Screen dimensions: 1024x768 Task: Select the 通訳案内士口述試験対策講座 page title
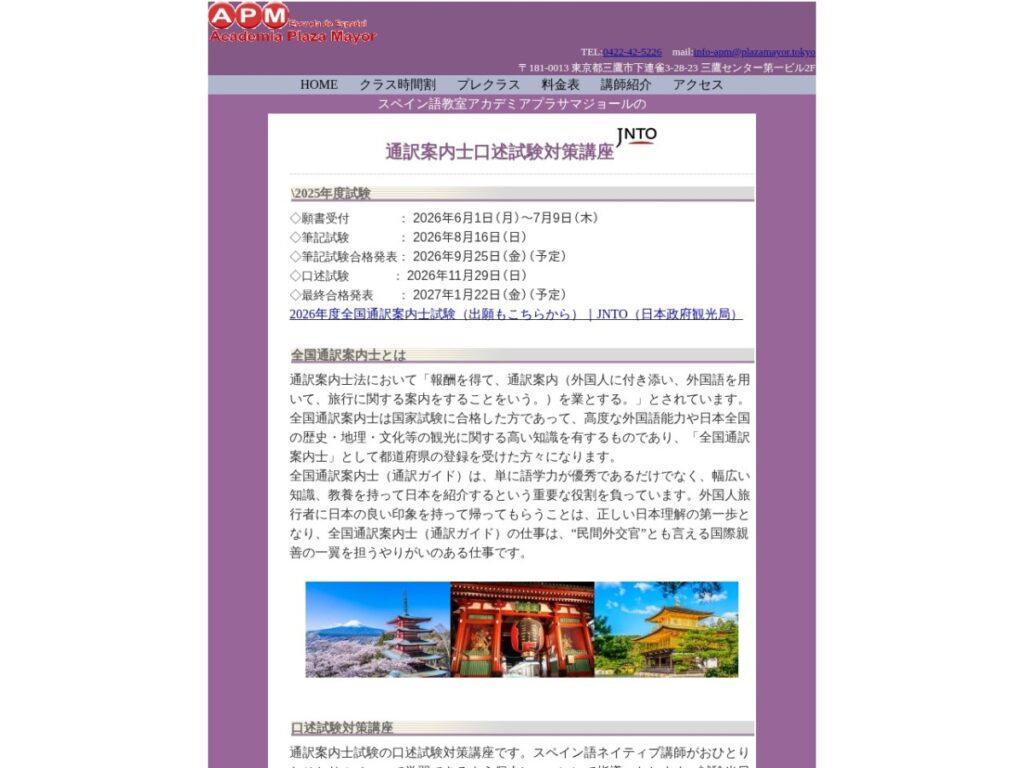coord(500,152)
